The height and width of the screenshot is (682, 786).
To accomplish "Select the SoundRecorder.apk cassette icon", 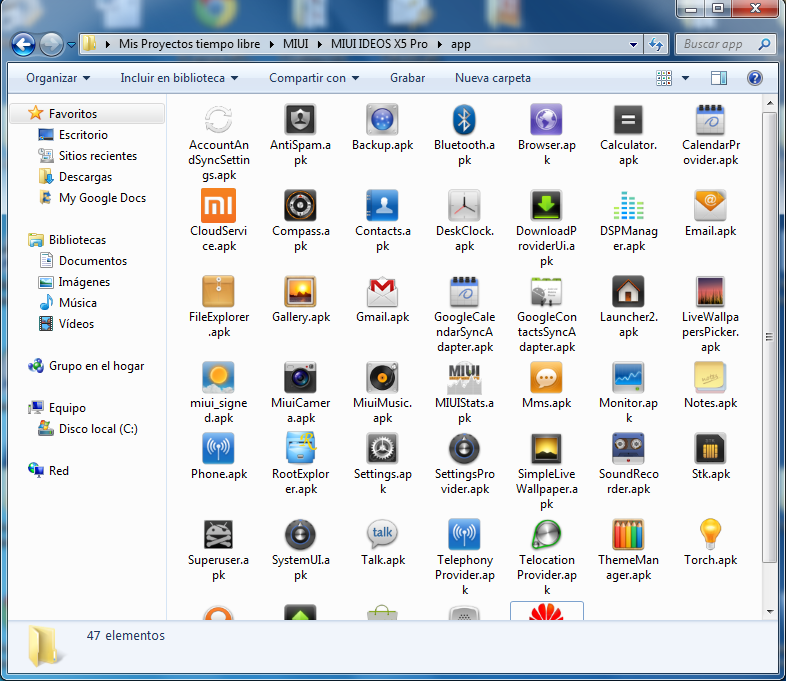I will 628,448.
